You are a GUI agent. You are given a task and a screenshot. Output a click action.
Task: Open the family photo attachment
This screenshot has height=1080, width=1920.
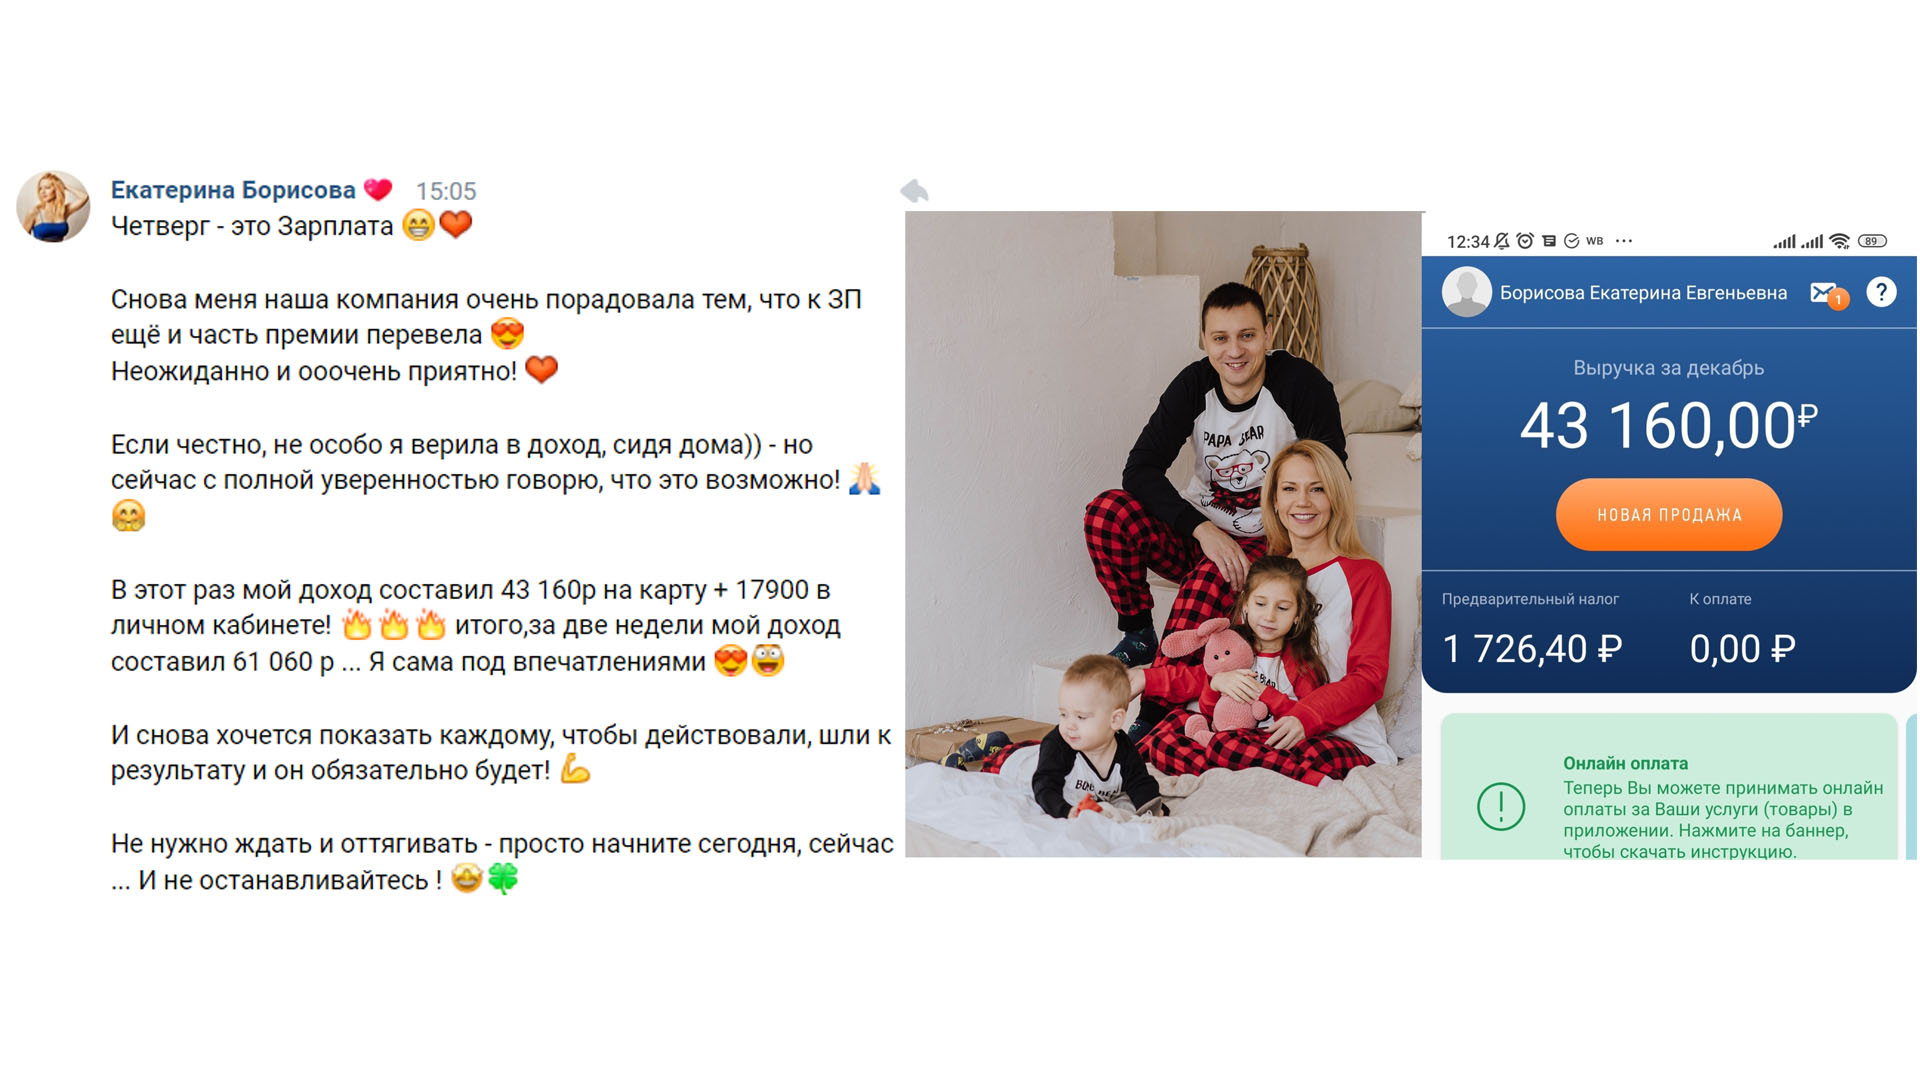pyautogui.click(x=1163, y=534)
